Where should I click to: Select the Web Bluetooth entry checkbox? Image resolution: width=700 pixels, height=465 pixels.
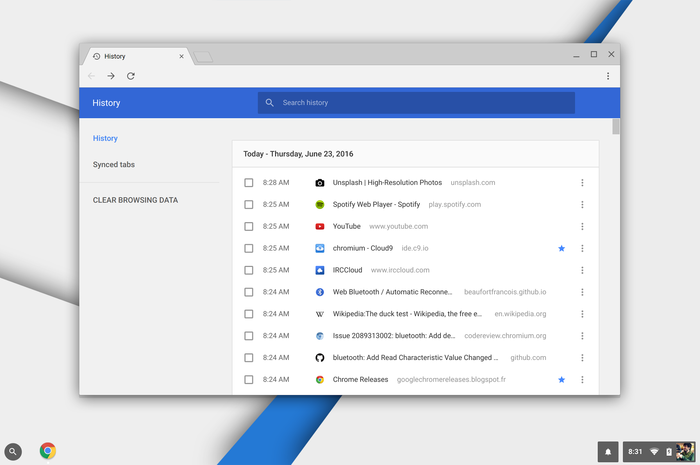coord(249,292)
